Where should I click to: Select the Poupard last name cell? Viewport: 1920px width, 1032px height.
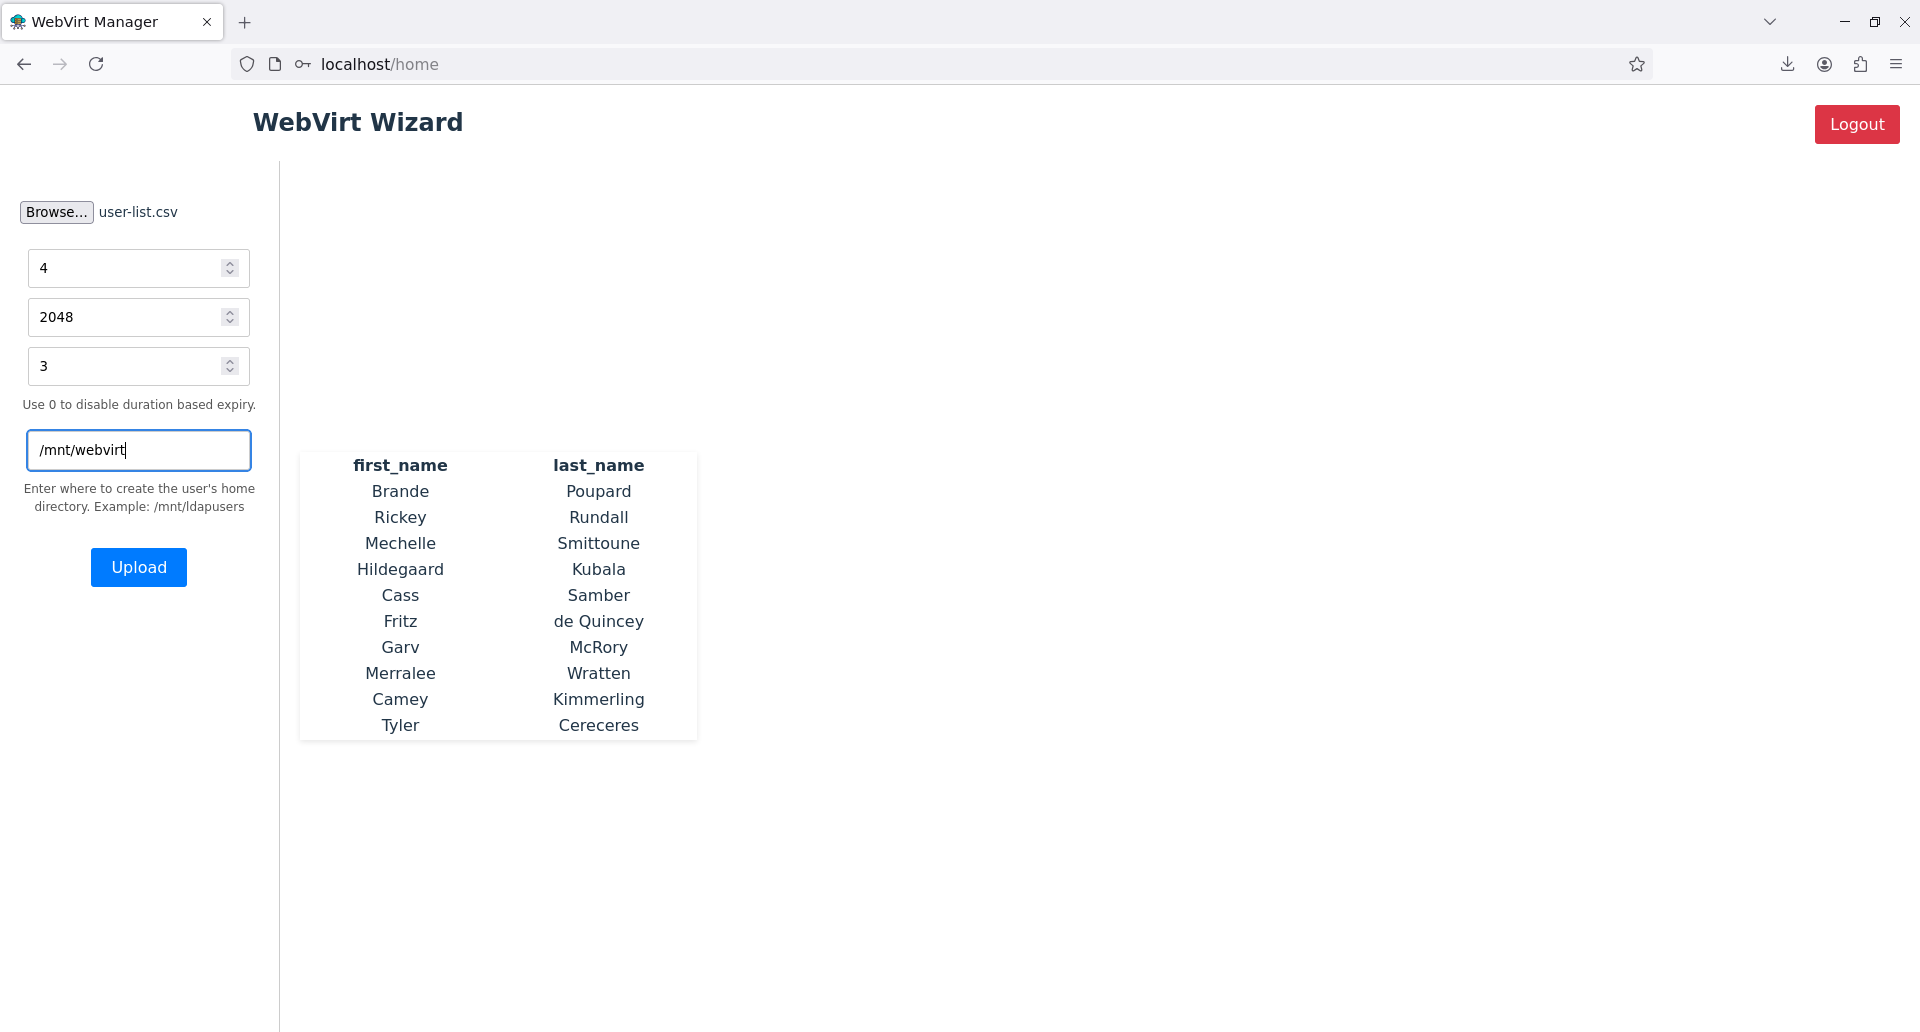(599, 491)
